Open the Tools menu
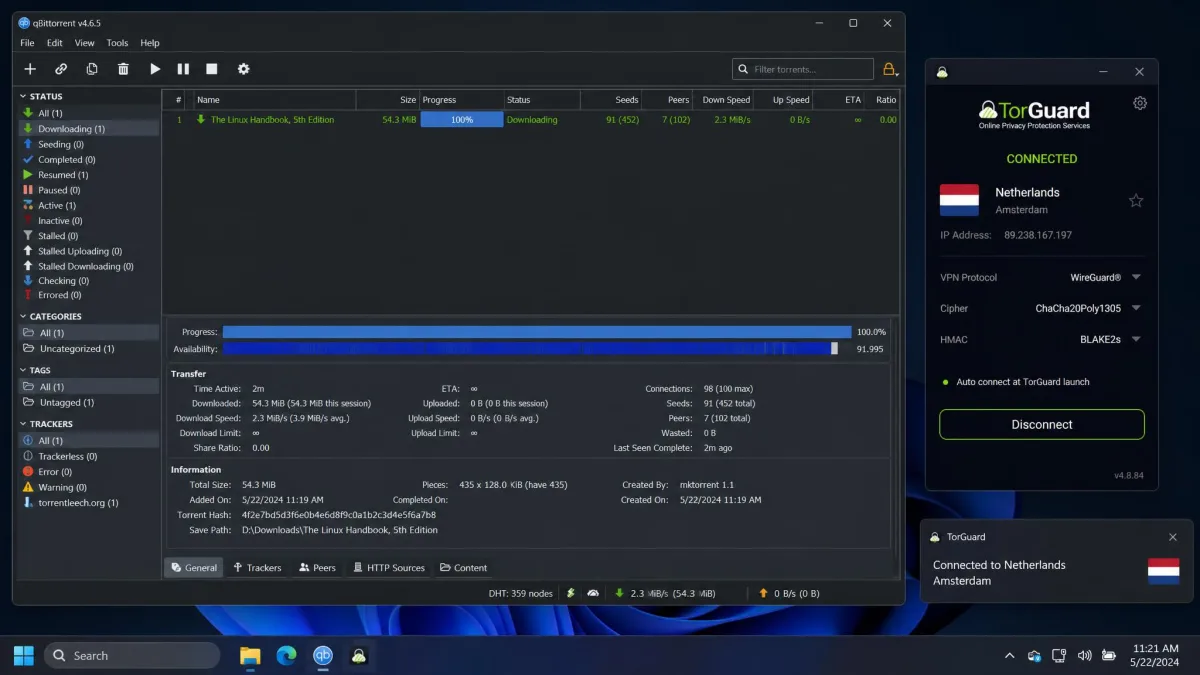The height and width of the screenshot is (675, 1200). pos(117,43)
